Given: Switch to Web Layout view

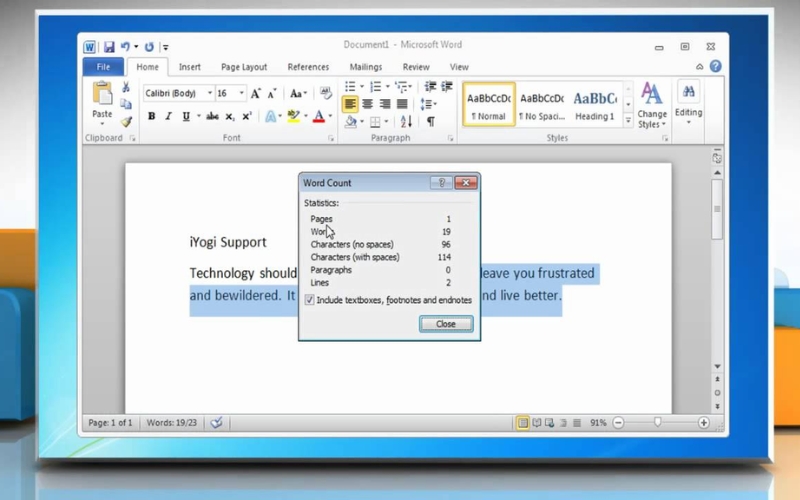Looking at the screenshot, I should click(549, 422).
